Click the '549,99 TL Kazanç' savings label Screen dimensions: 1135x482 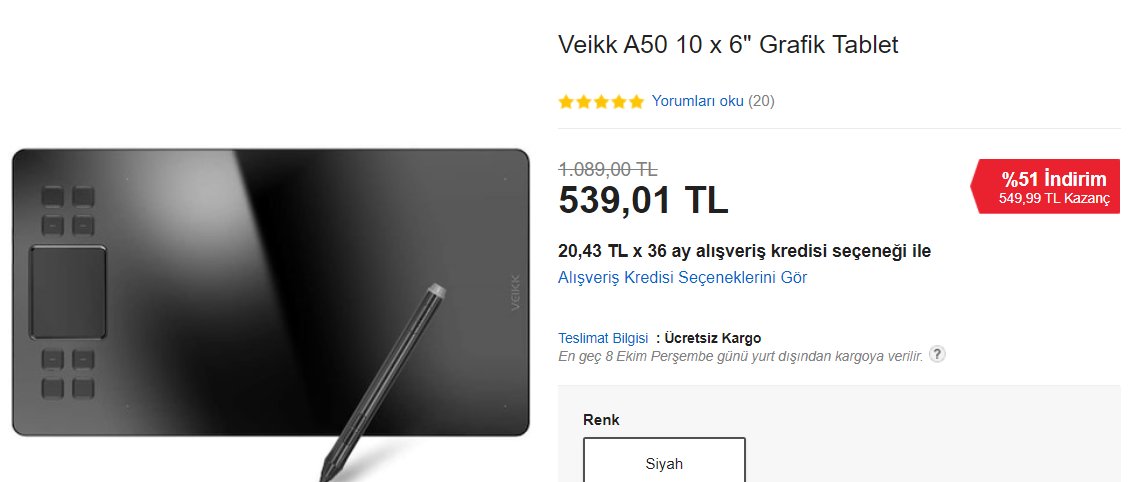click(x=1054, y=199)
